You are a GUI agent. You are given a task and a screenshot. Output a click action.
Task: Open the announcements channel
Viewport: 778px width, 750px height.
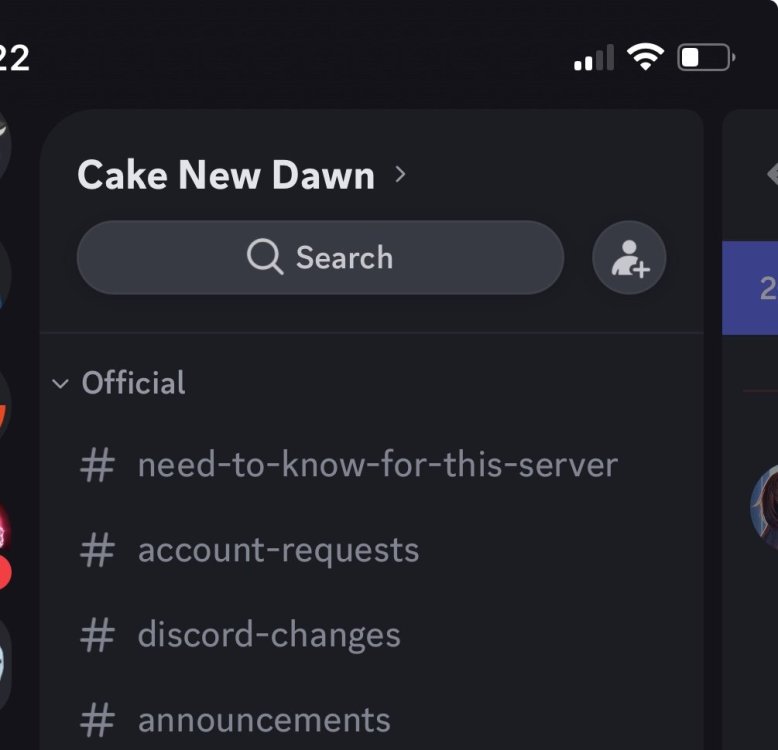[x=264, y=720]
